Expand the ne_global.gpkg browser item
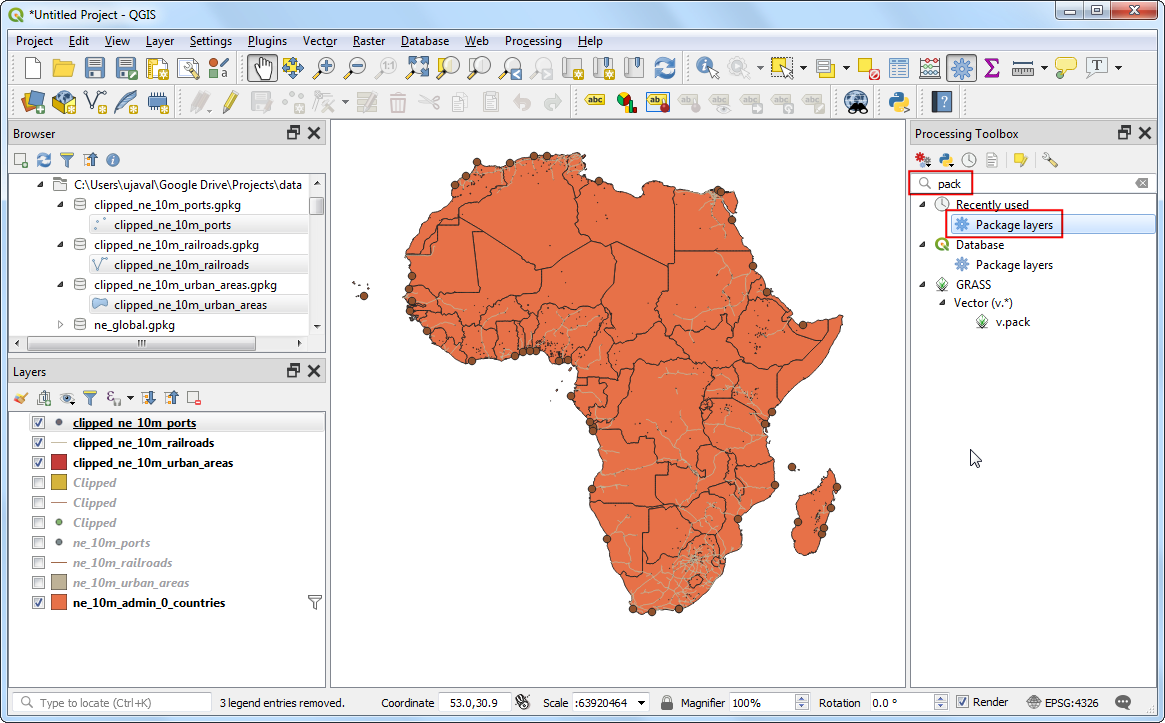The width and height of the screenshot is (1165, 723). [60, 325]
